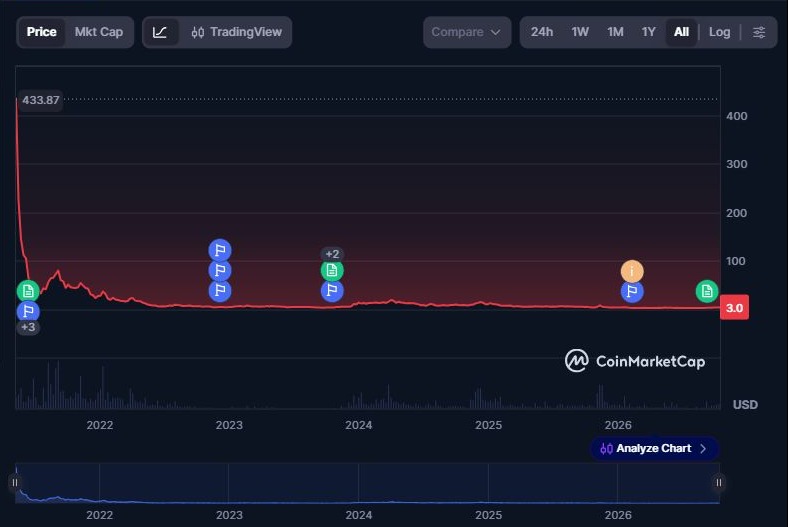Open the blue flag marker above +3 badge
The height and width of the screenshot is (527, 788).
tap(28, 311)
